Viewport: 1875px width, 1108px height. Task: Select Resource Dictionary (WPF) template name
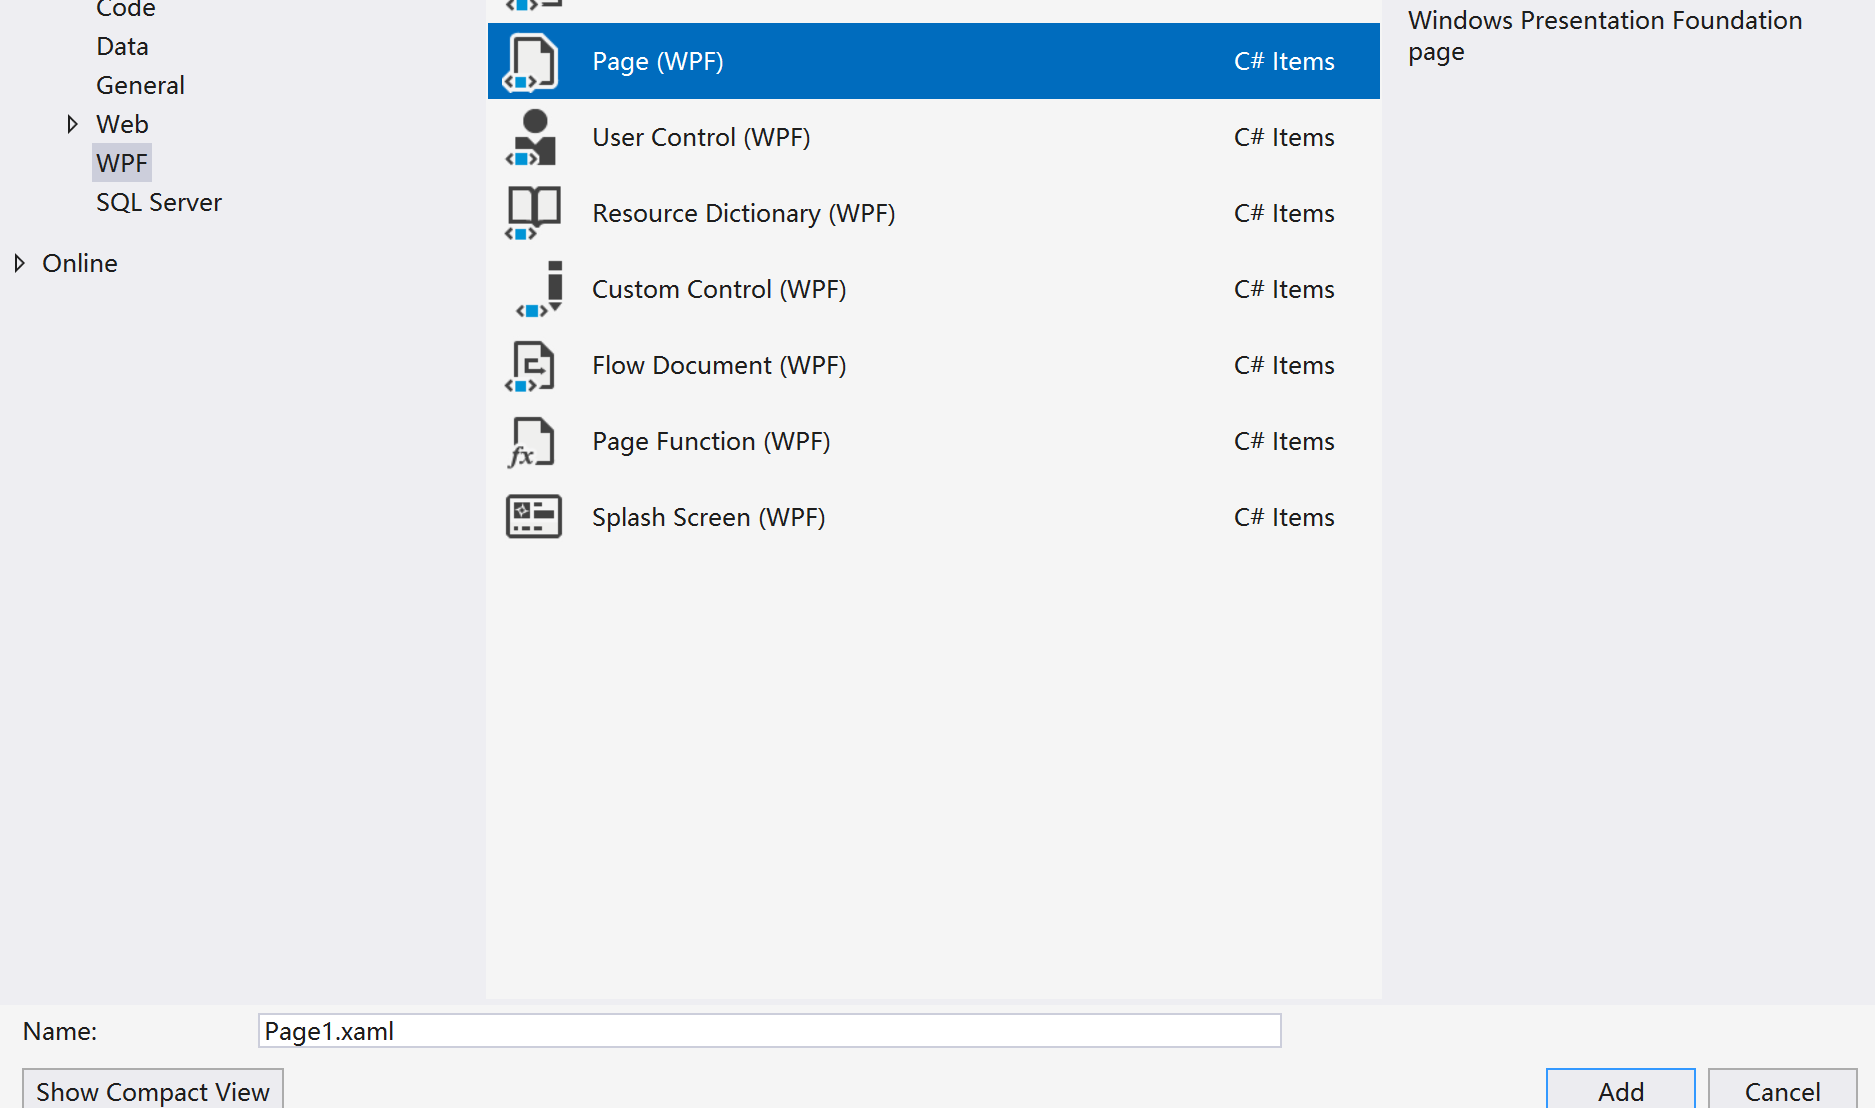click(743, 213)
